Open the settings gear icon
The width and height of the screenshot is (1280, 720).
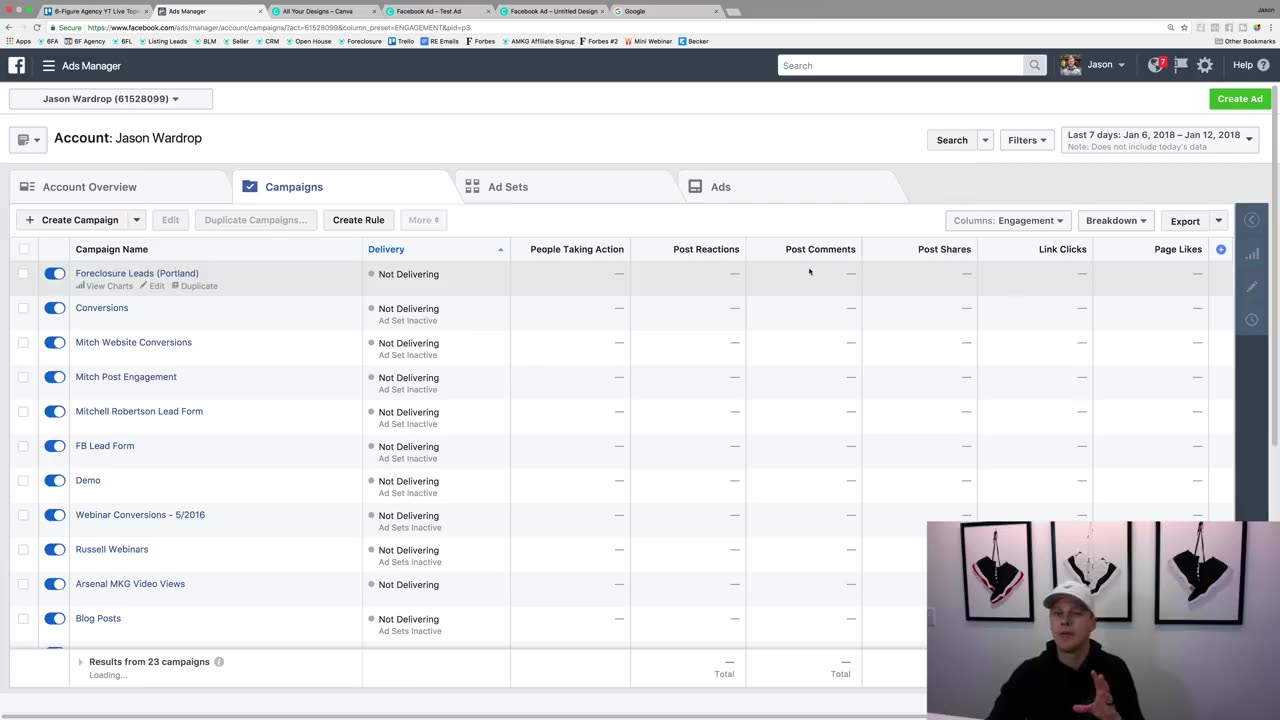tap(1205, 65)
